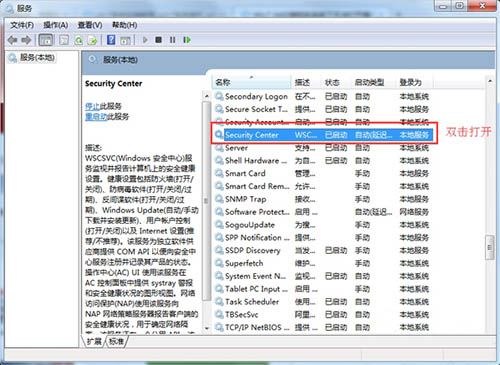Select the SogouUpdate service row
The image size is (500, 365).
coord(323,225)
